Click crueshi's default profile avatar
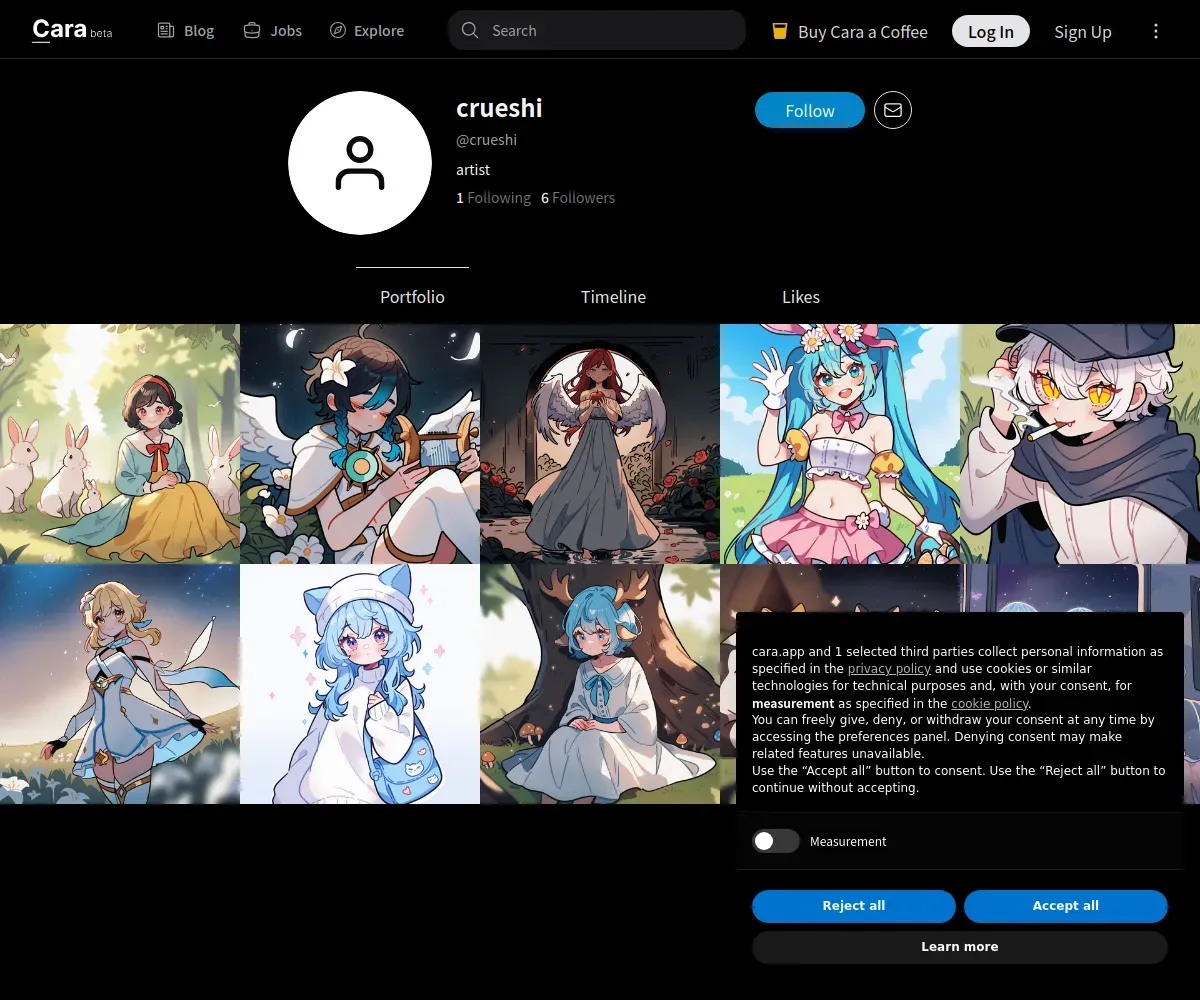The width and height of the screenshot is (1200, 1000). [x=360, y=163]
